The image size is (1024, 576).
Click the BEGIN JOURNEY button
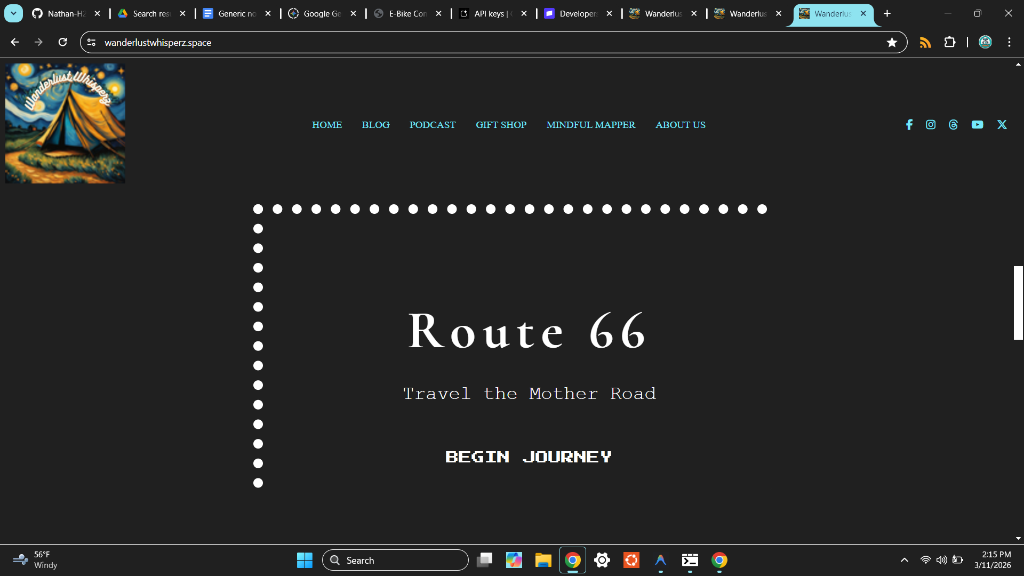[x=528, y=457]
